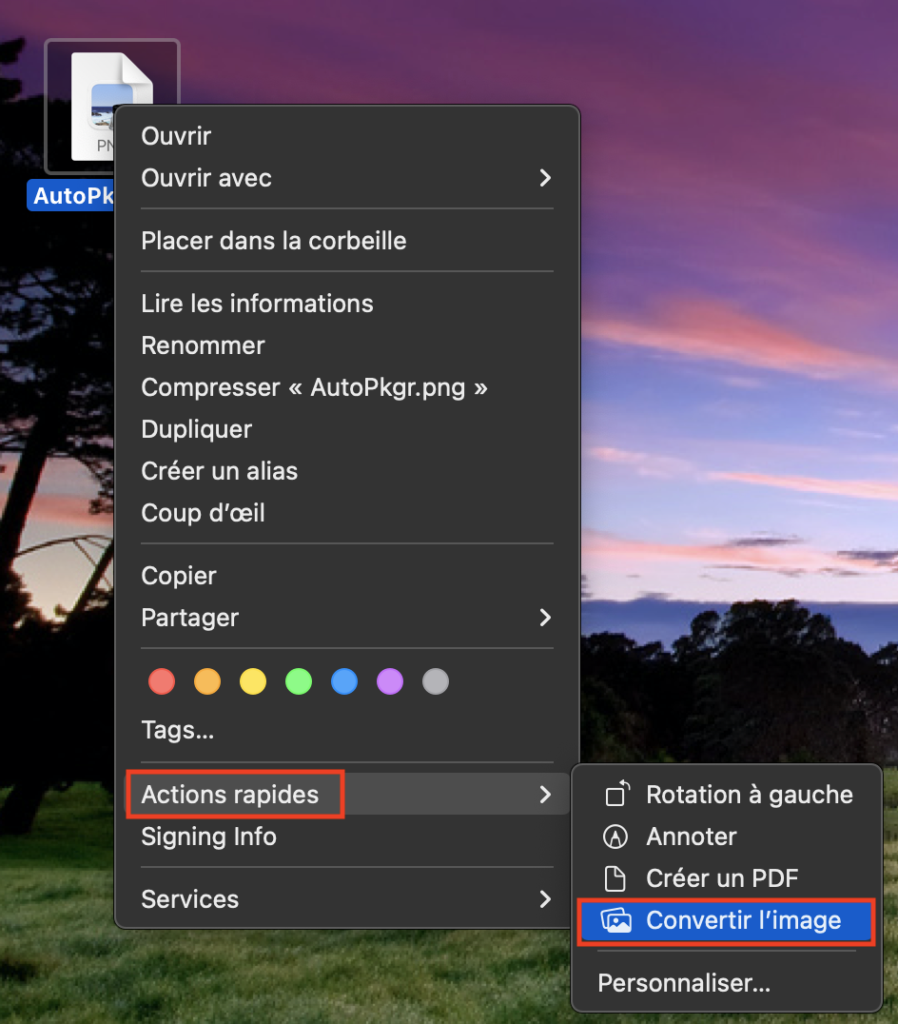This screenshot has height=1024, width=898.
Task: Apply the orange tag color
Action: coord(207,681)
